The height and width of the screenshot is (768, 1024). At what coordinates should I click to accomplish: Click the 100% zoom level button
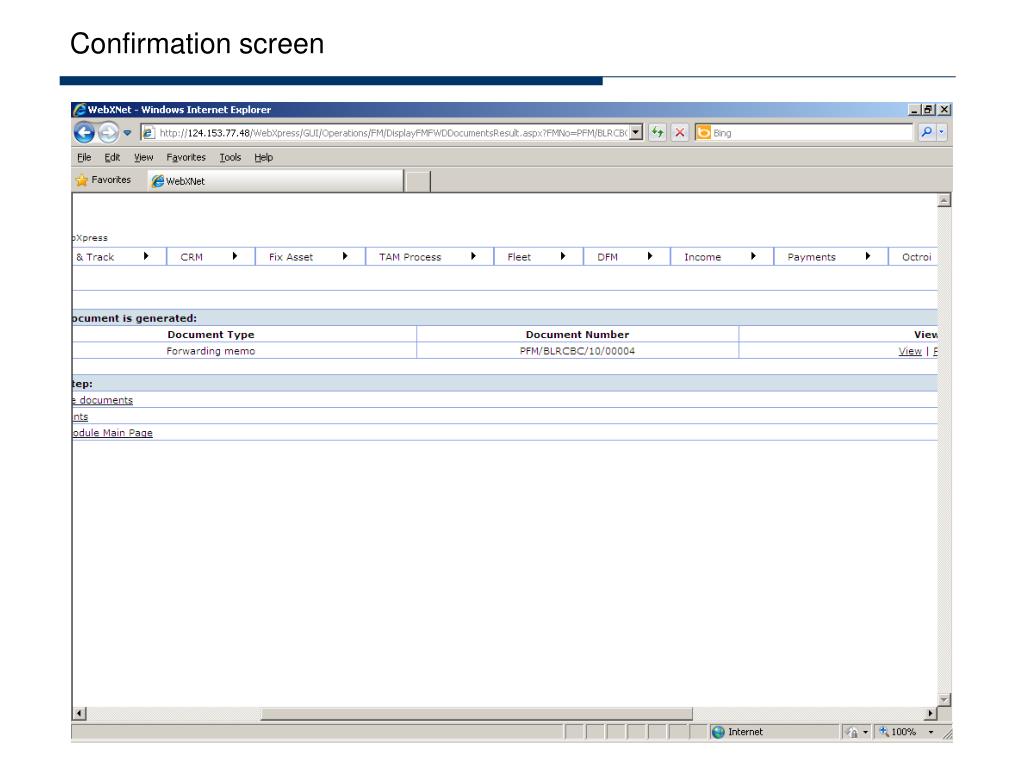point(898,732)
